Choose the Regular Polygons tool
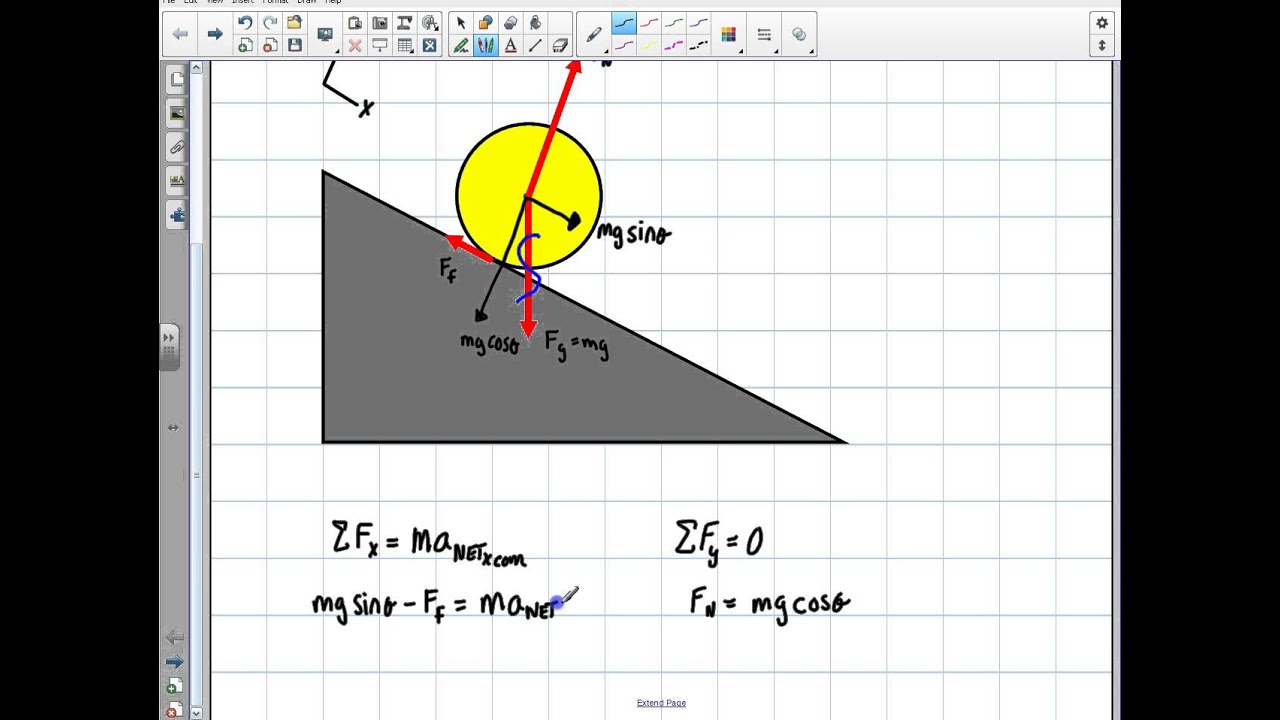 (511, 23)
